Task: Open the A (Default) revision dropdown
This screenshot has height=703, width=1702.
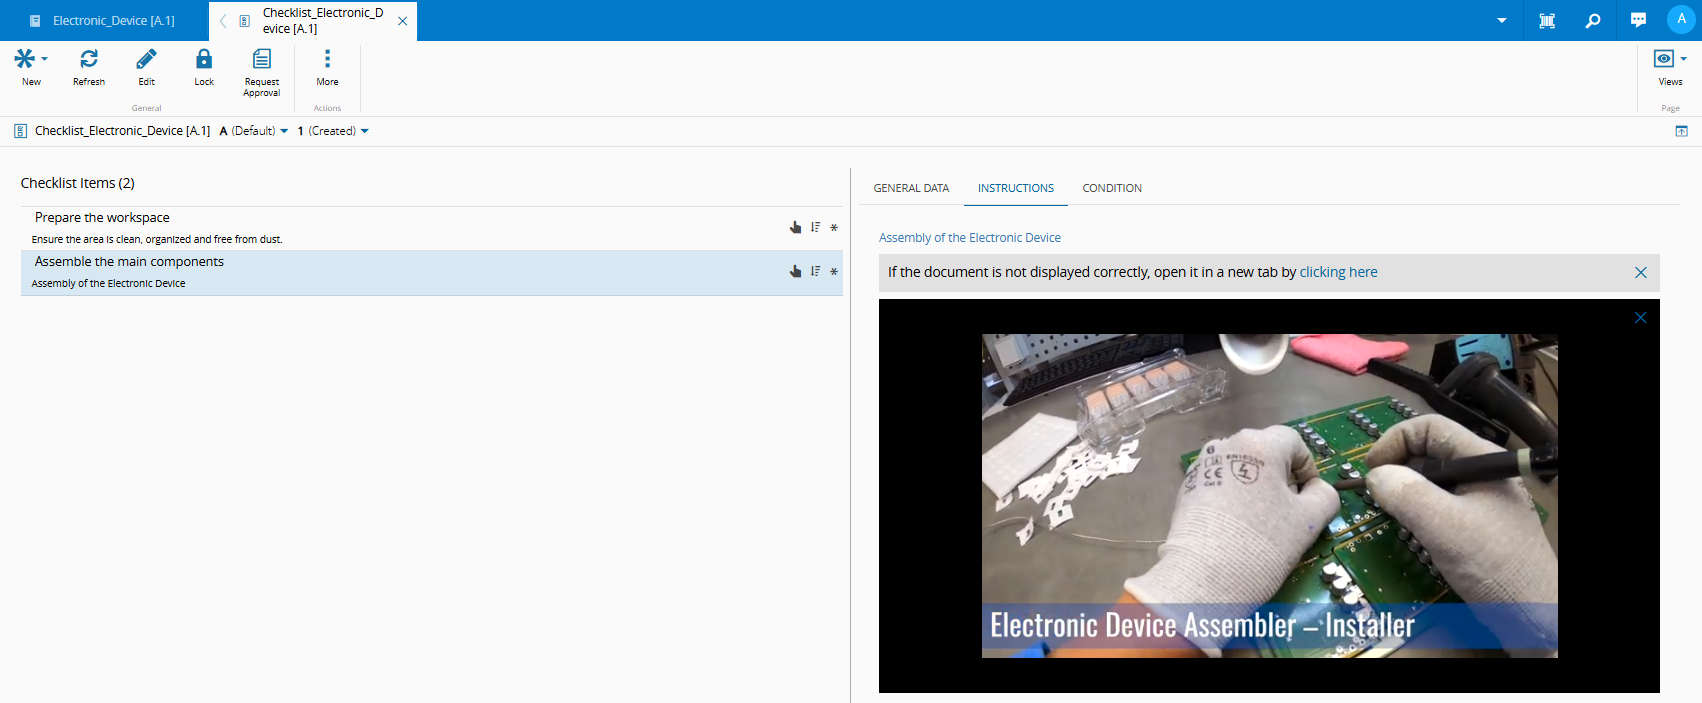Action: (x=284, y=131)
